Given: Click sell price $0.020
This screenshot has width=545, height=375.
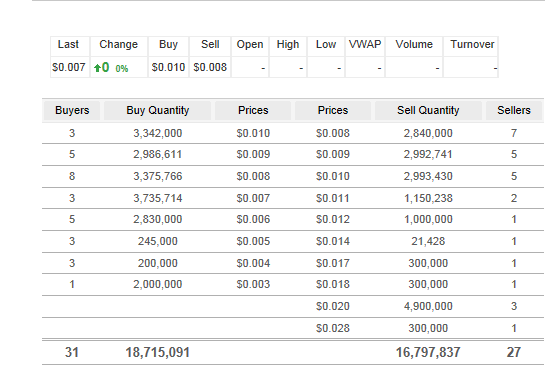Looking at the screenshot, I should click(333, 307).
